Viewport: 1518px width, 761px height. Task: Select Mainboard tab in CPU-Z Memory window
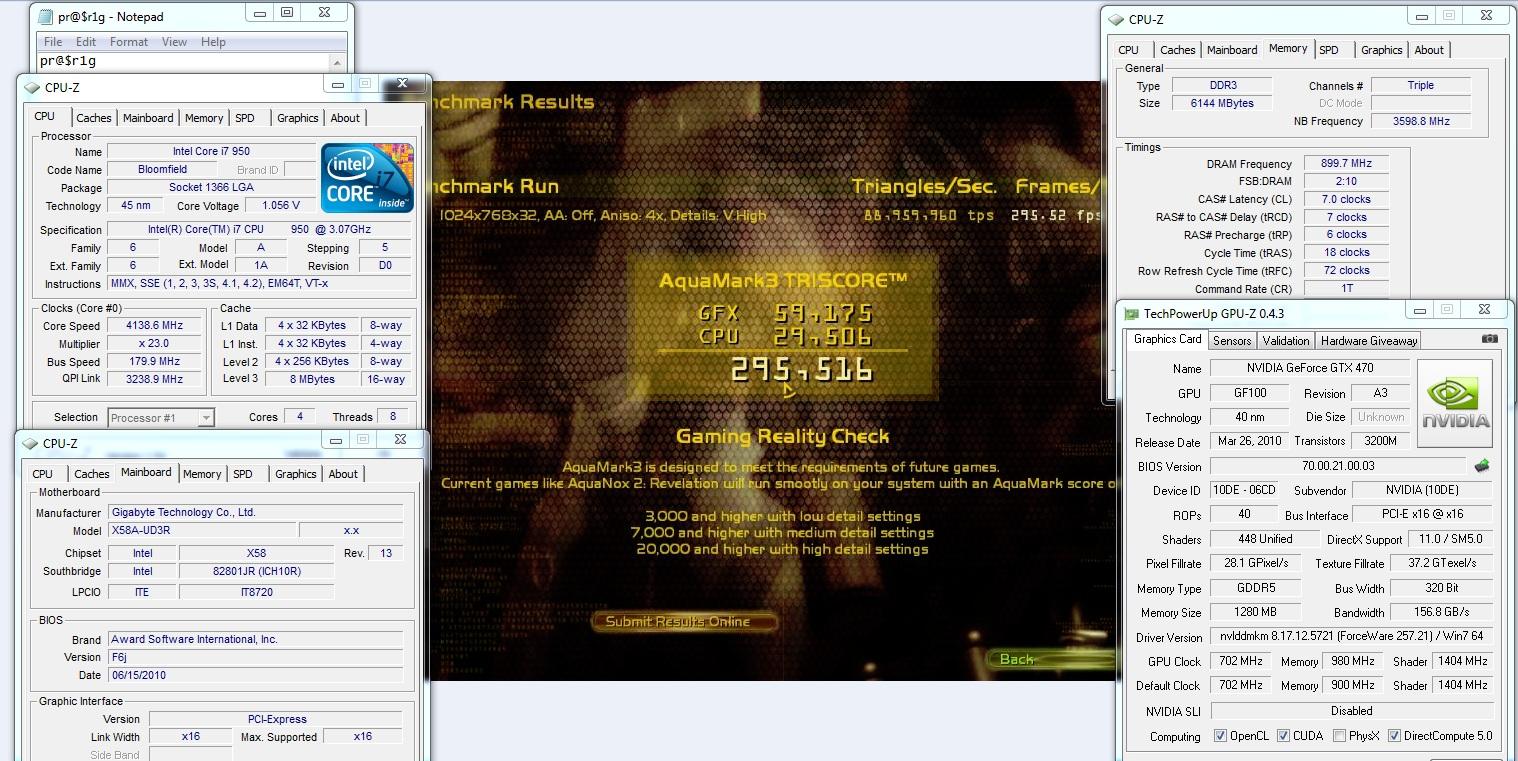coord(1232,50)
